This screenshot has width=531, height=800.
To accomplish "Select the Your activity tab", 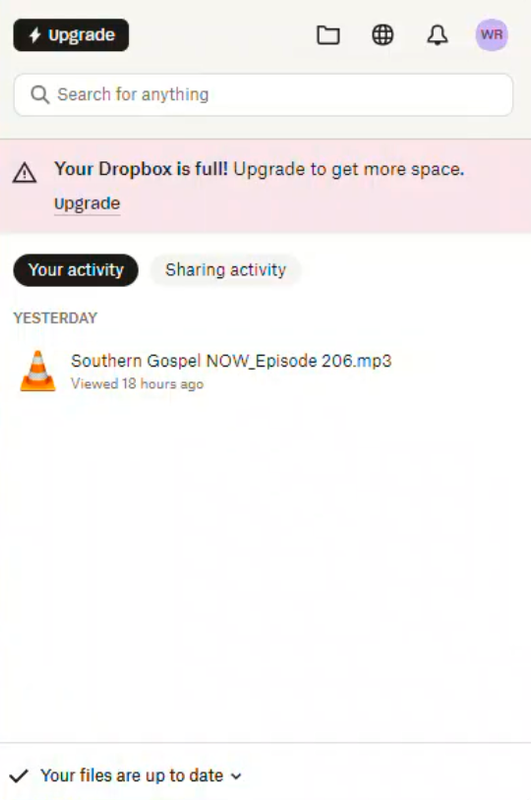I will pos(75,270).
